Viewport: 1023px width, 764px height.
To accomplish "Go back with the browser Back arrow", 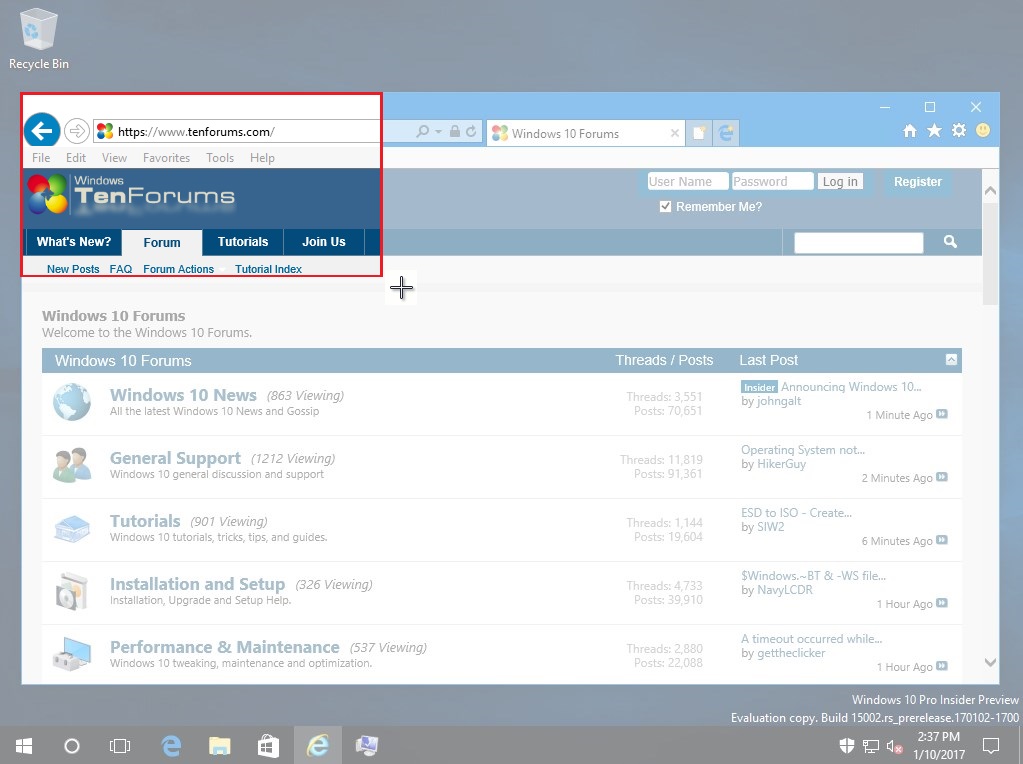I will (42, 131).
